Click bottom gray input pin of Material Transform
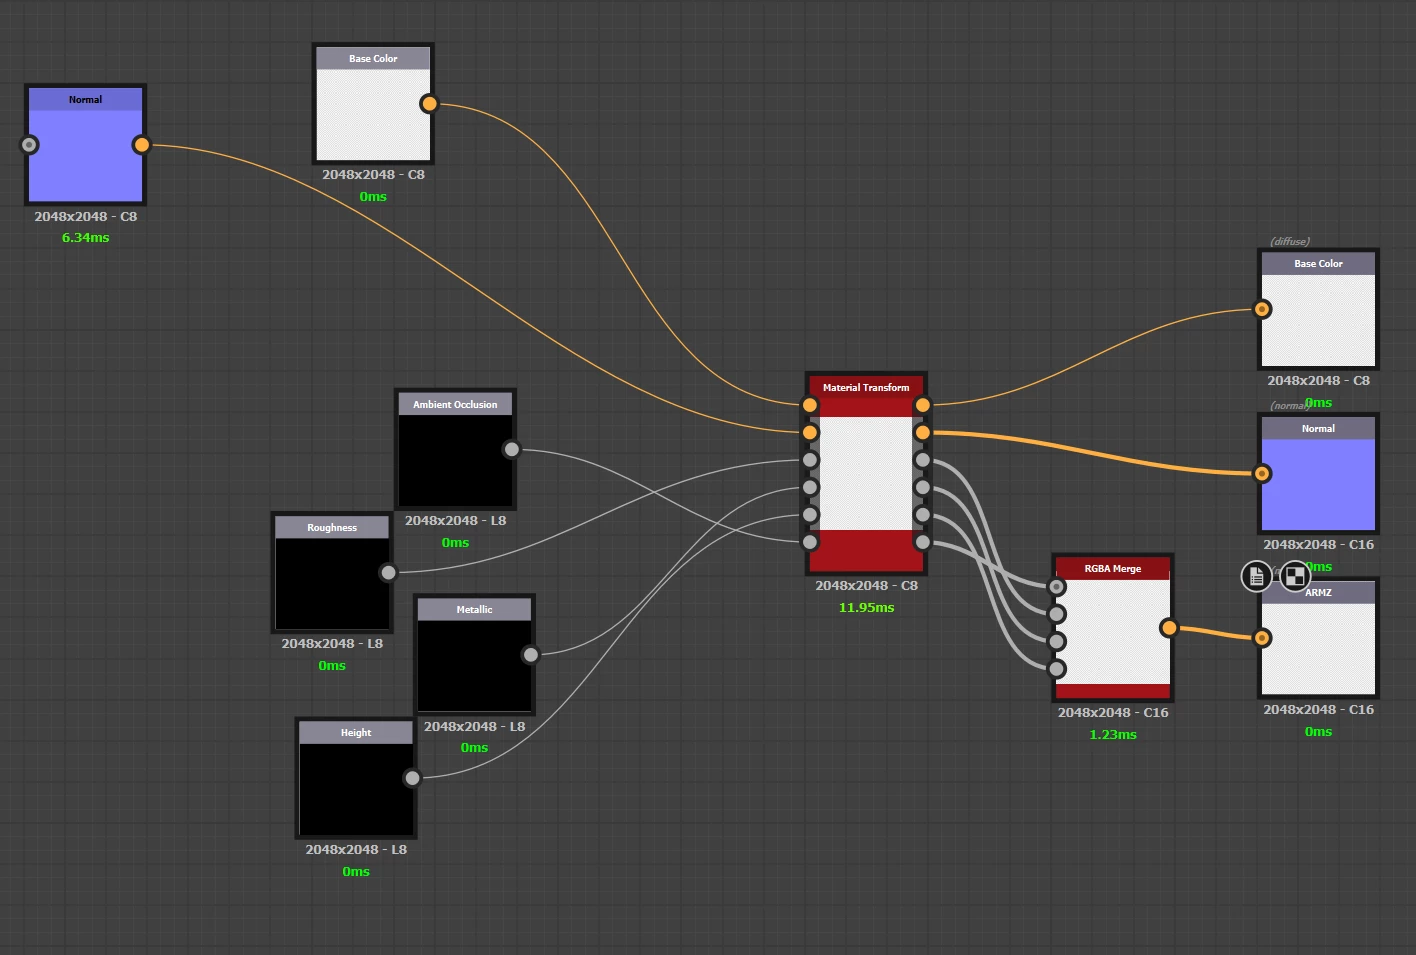Screen dimensions: 1416x955 [810, 542]
